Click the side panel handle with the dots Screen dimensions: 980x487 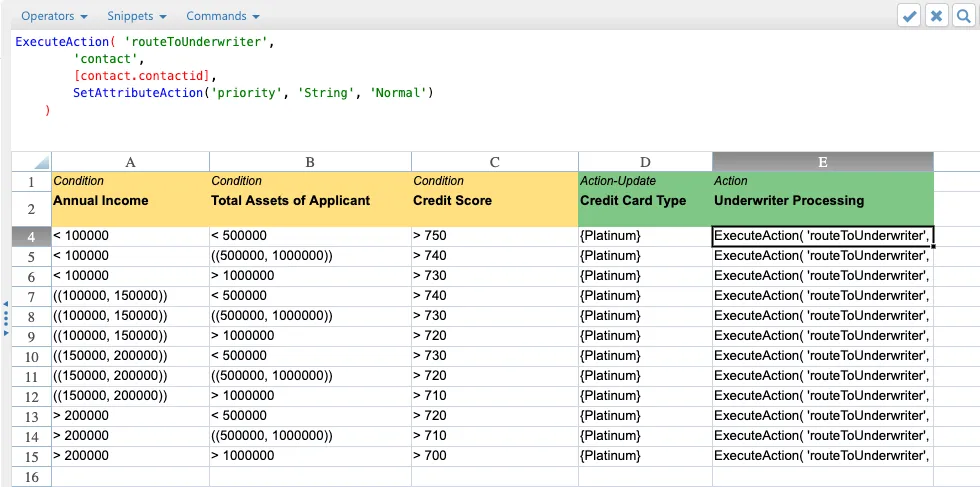[6, 318]
